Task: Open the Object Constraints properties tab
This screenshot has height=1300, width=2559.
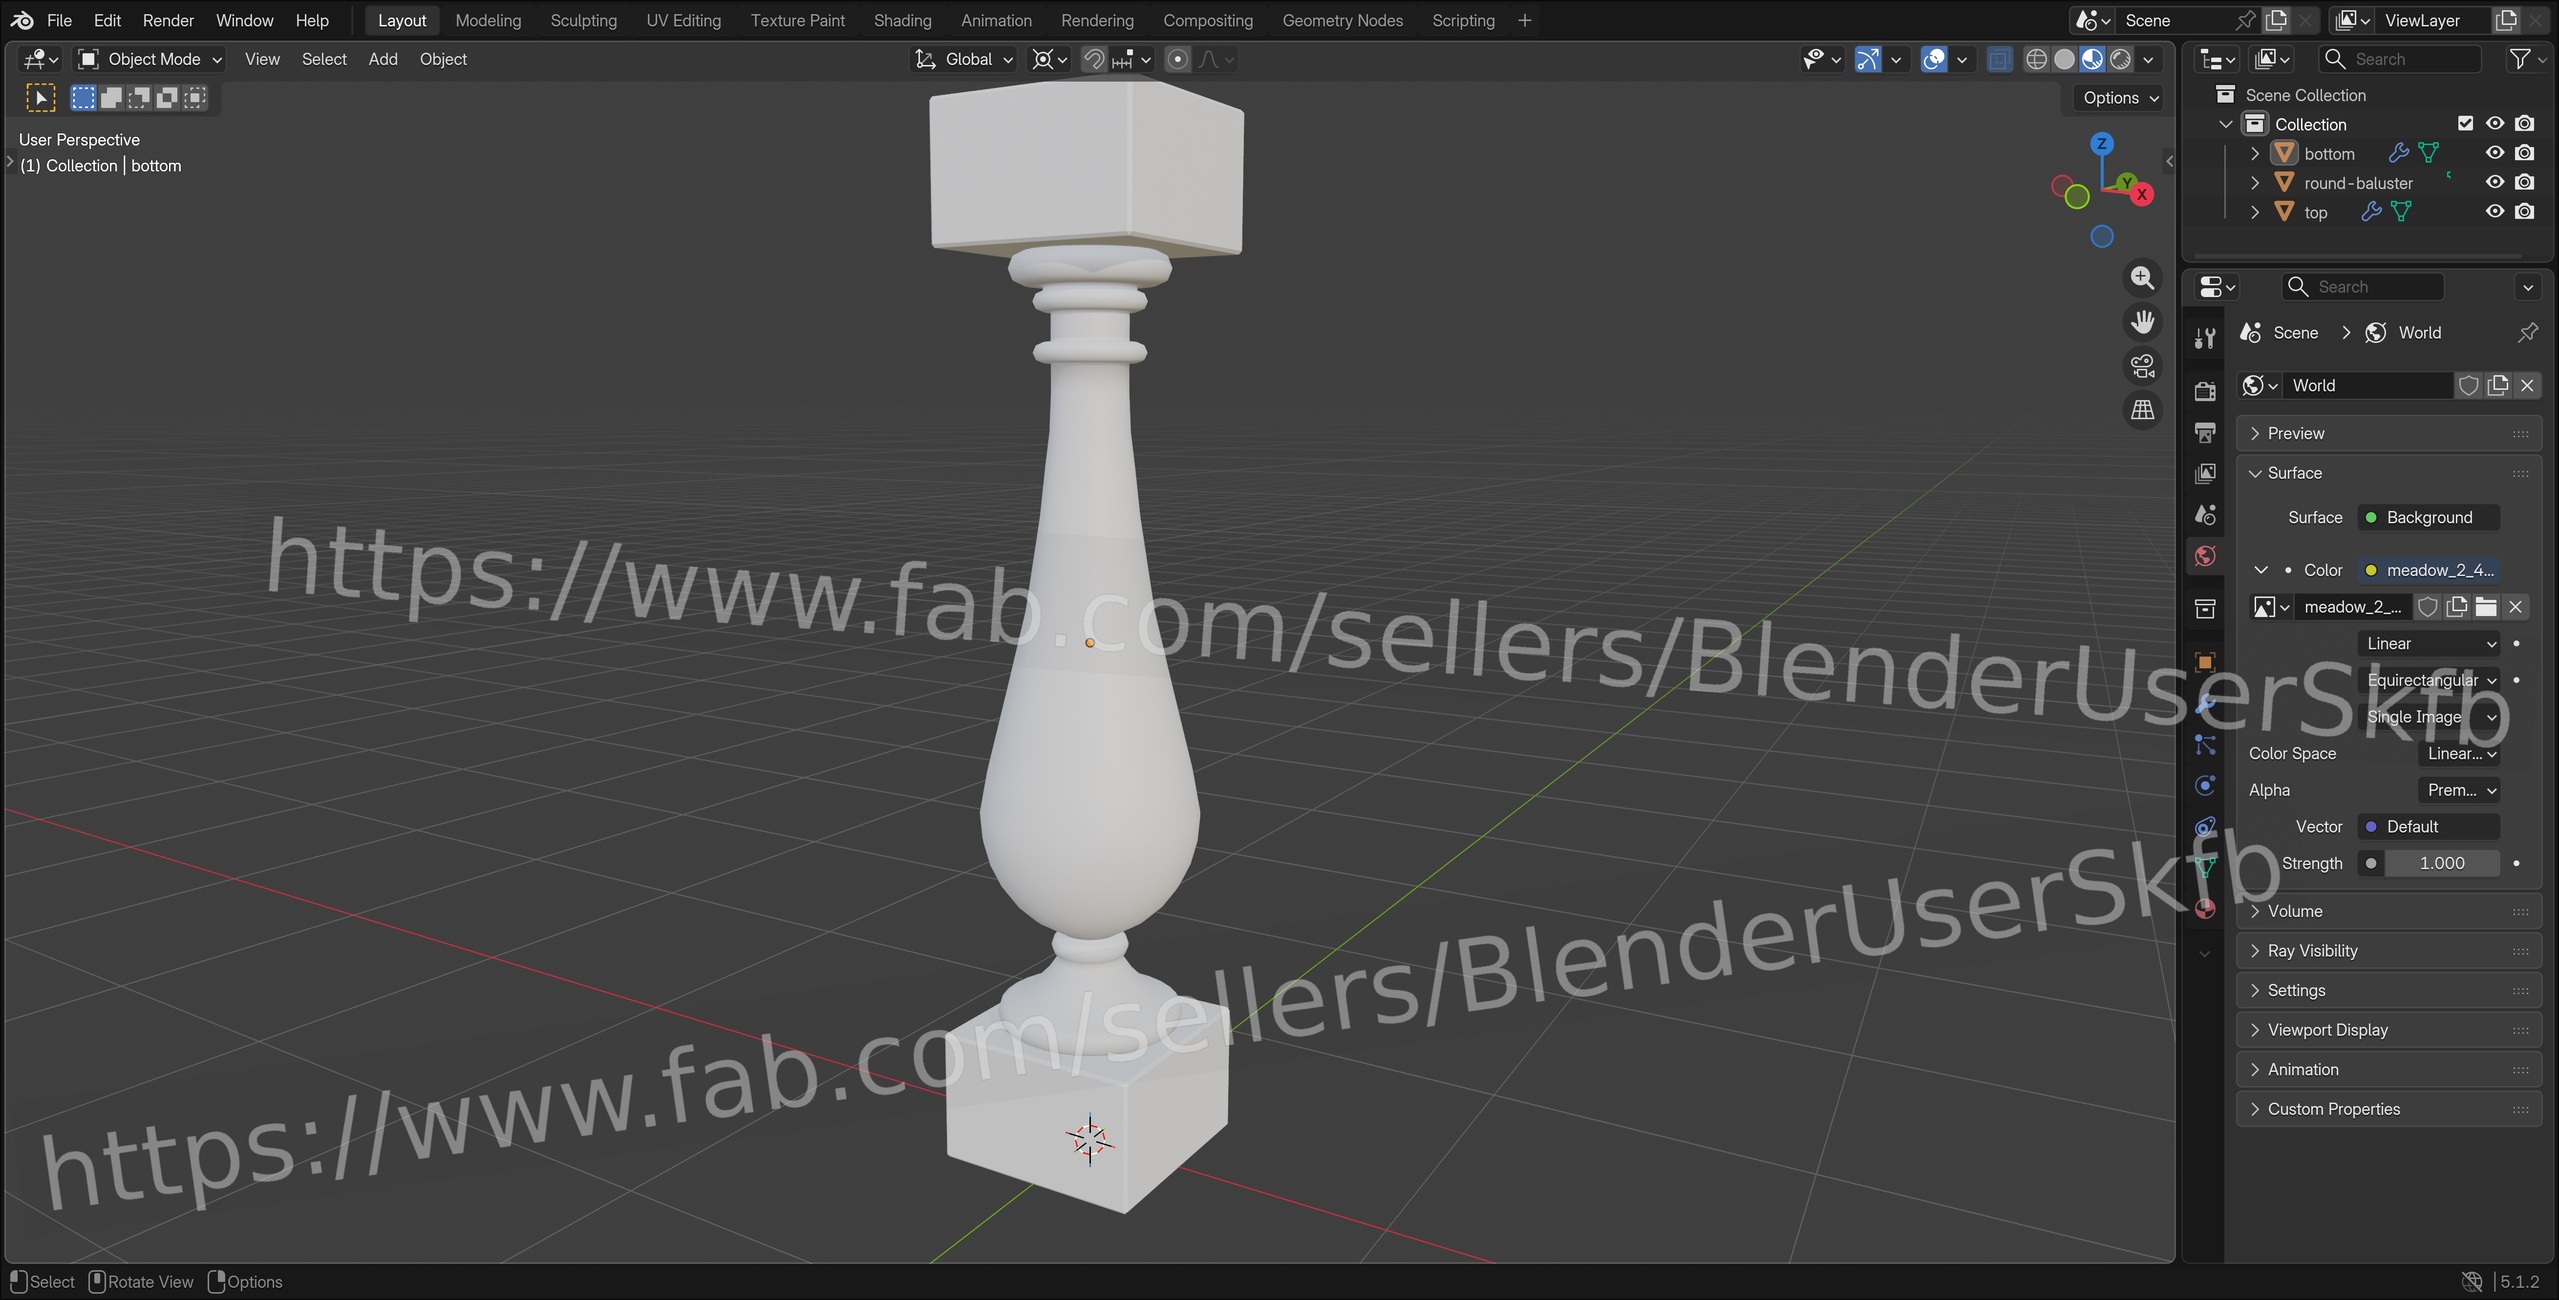Action: tap(2205, 826)
